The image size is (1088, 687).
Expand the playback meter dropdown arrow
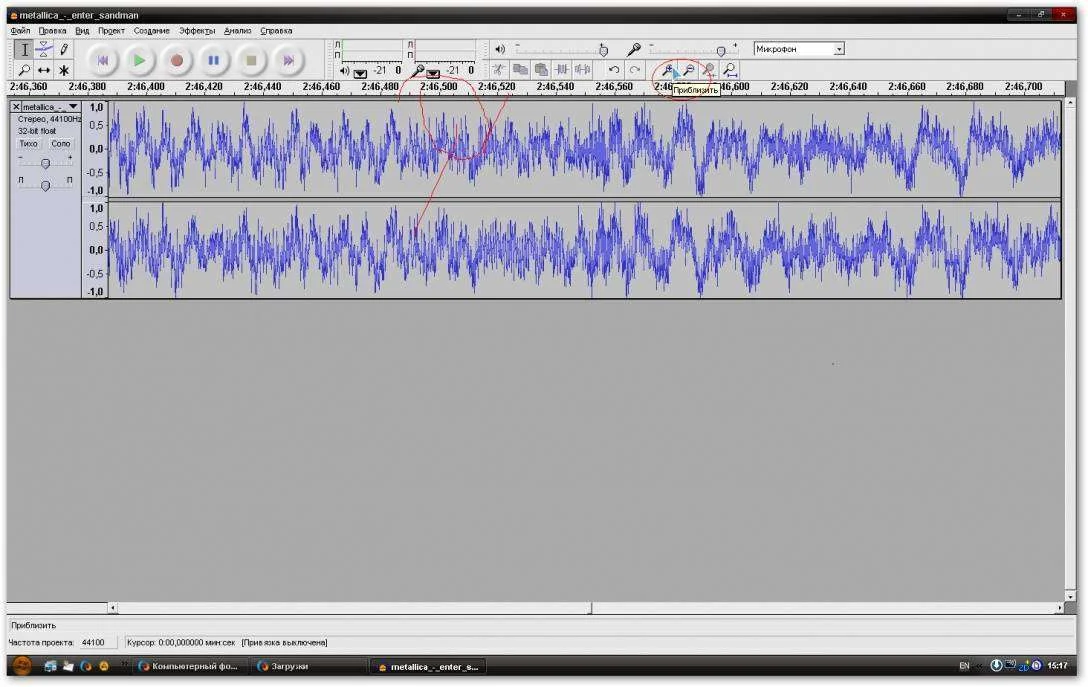click(360, 72)
